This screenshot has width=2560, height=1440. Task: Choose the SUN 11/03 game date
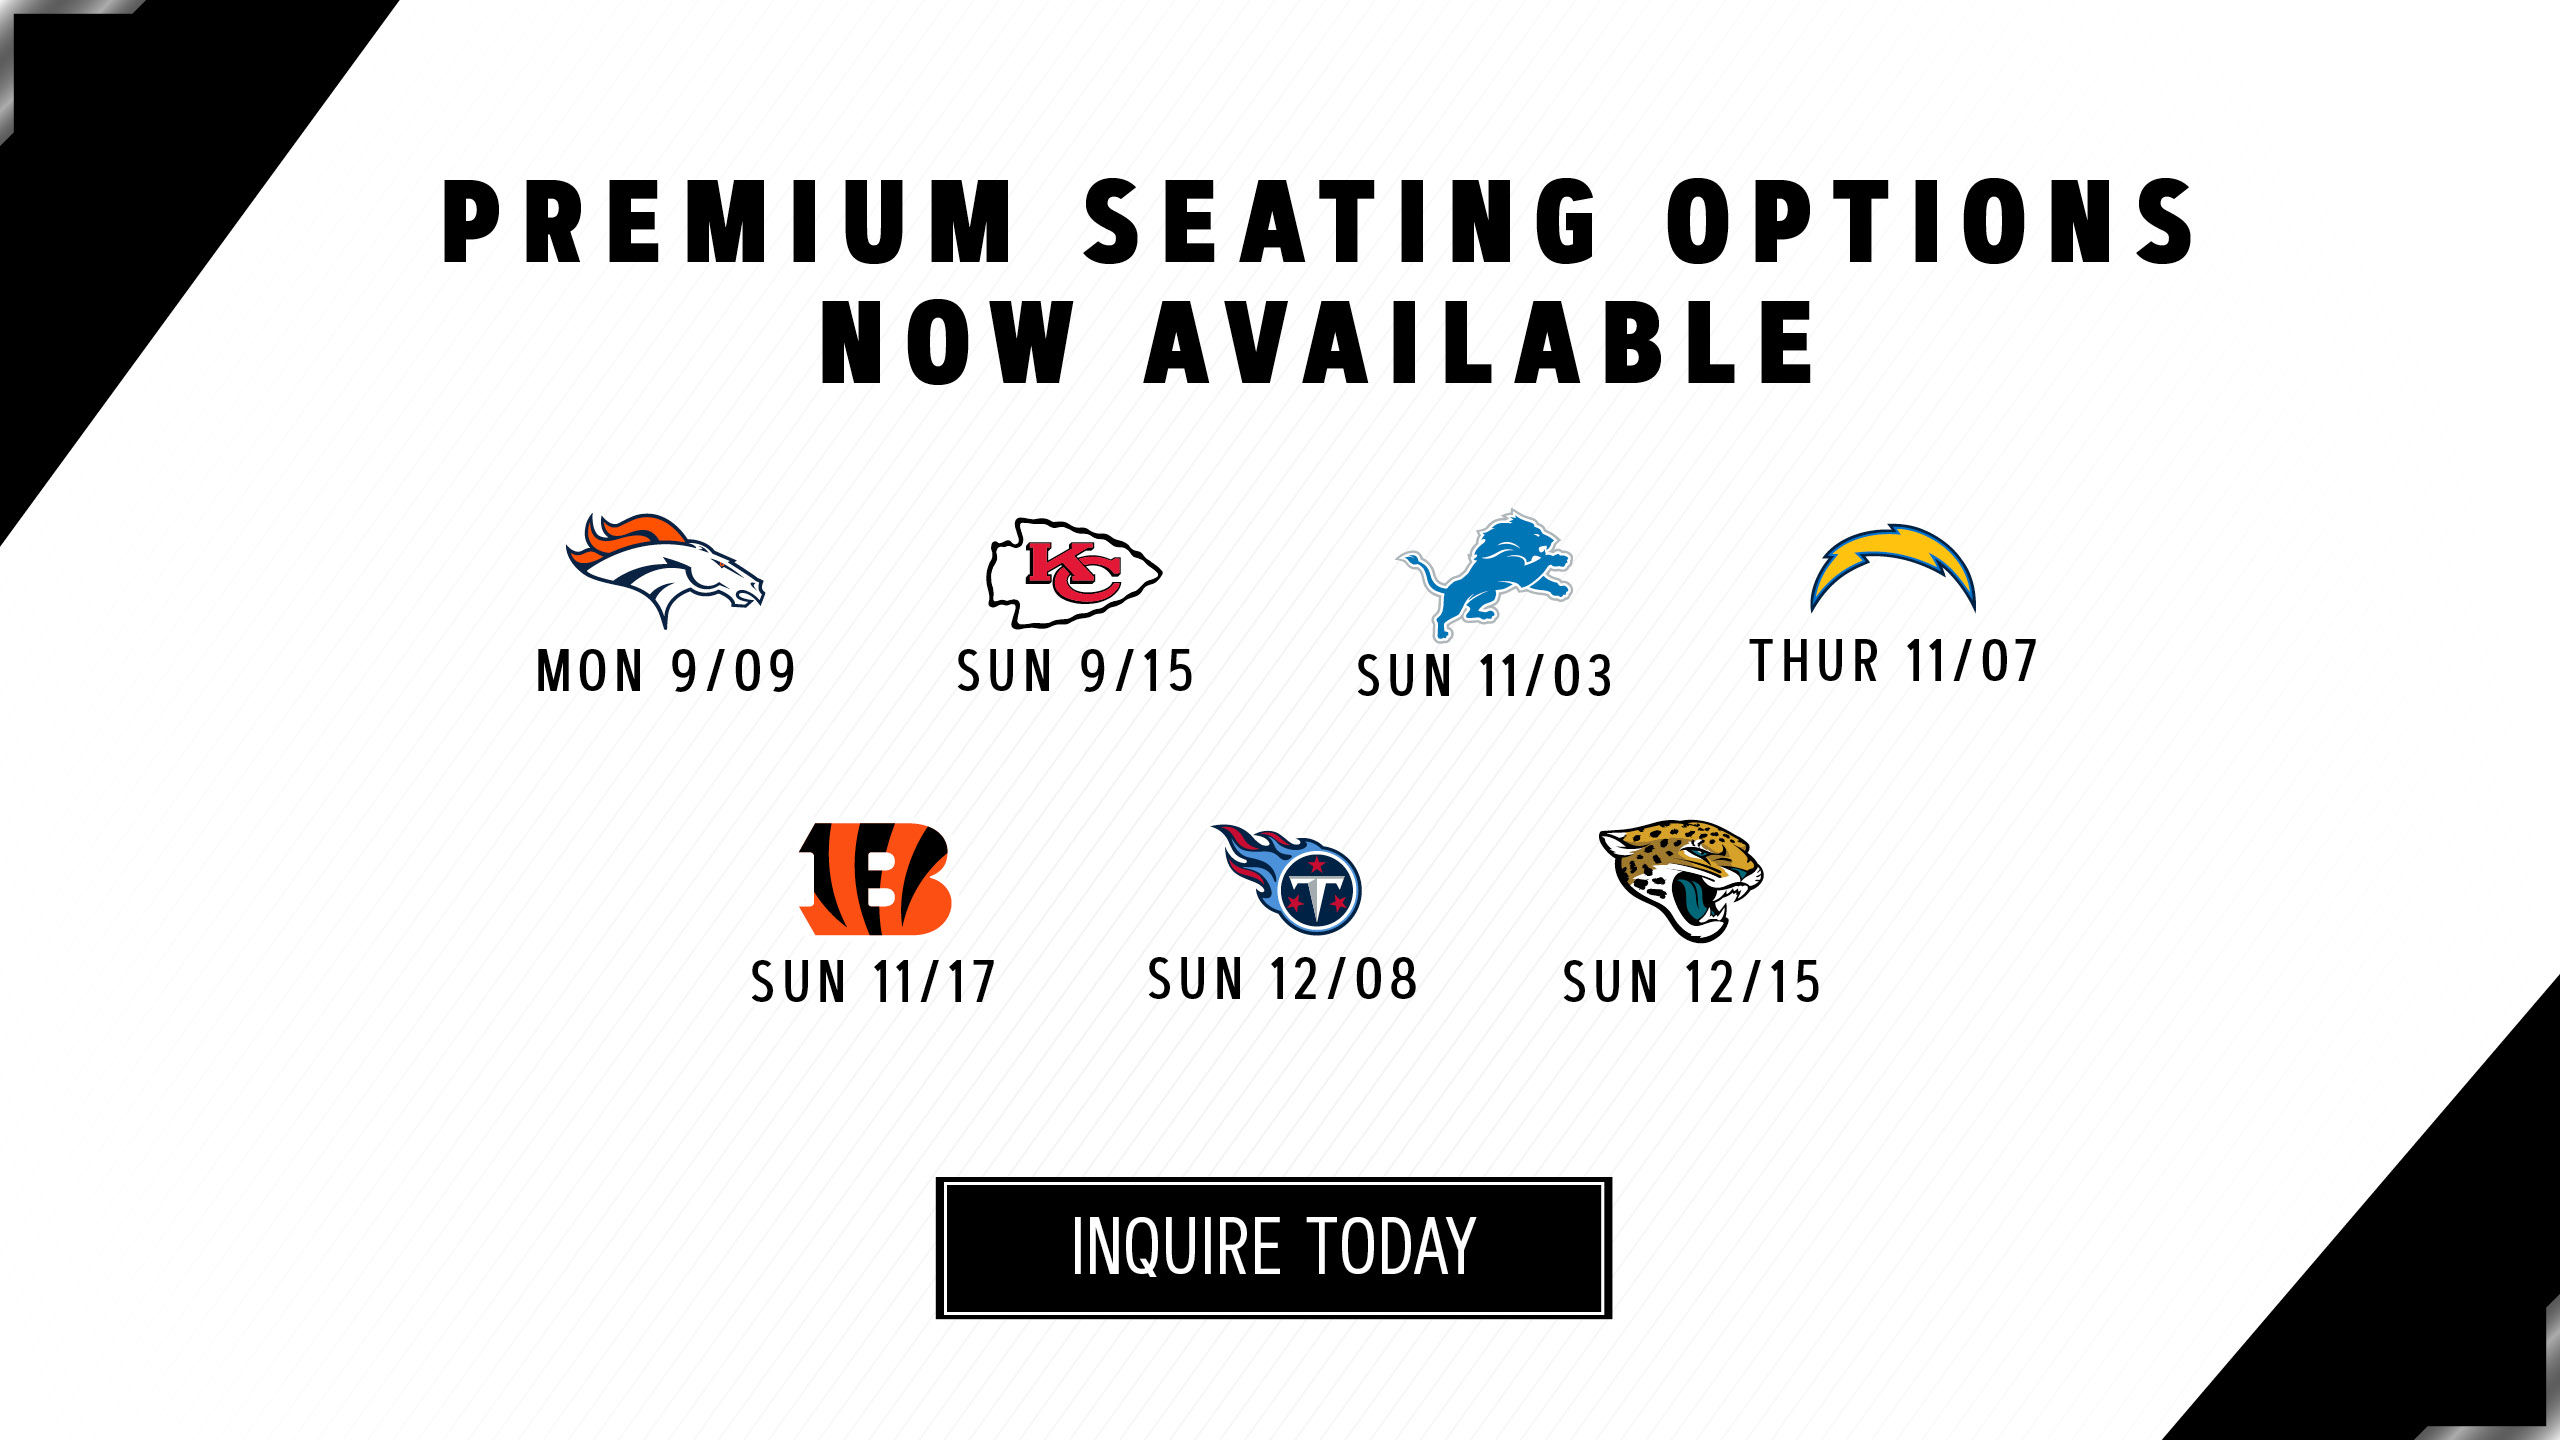(x=1484, y=676)
